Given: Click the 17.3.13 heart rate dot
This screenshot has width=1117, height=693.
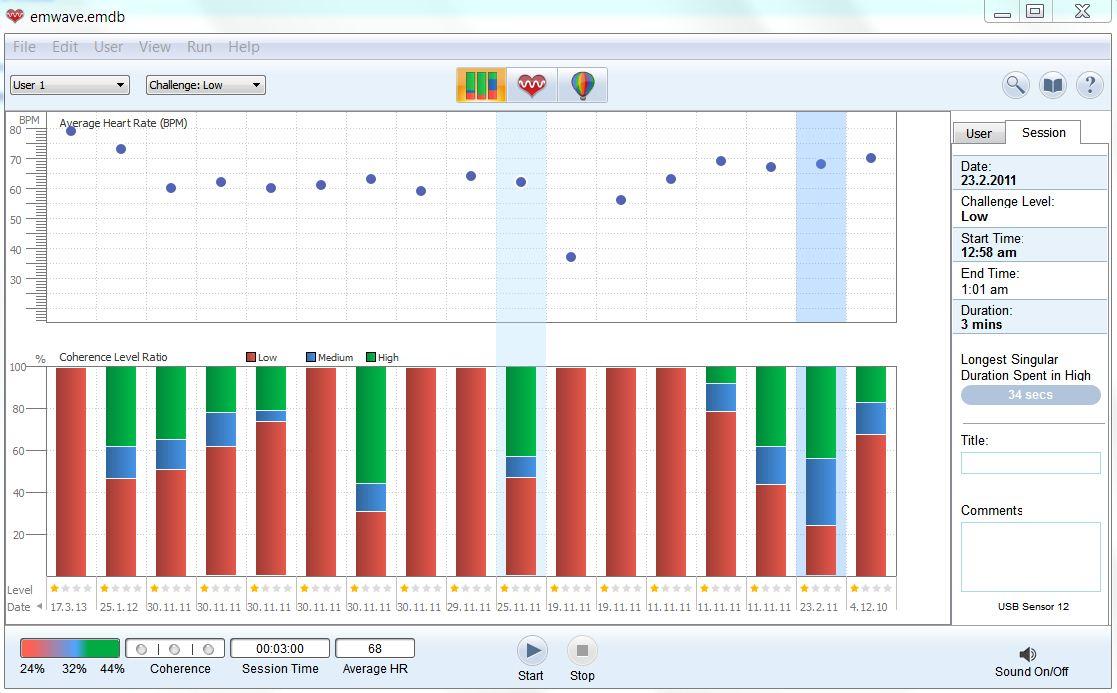Looking at the screenshot, I should click(71, 131).
